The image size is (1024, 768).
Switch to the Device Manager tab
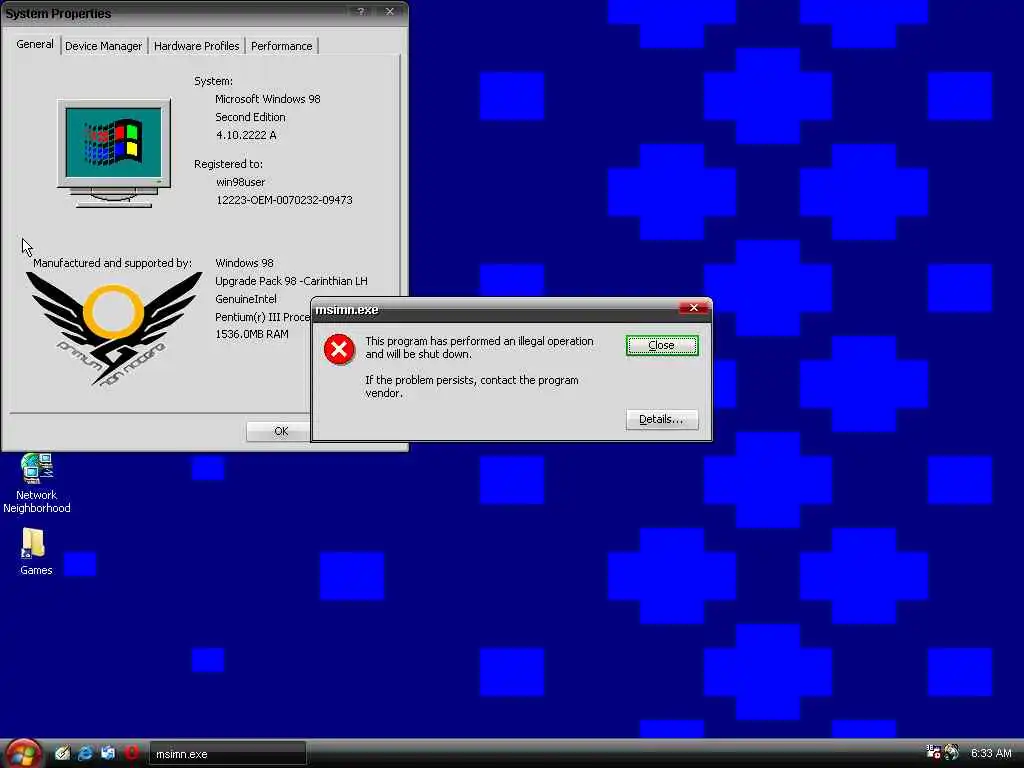tap(103, 46)
